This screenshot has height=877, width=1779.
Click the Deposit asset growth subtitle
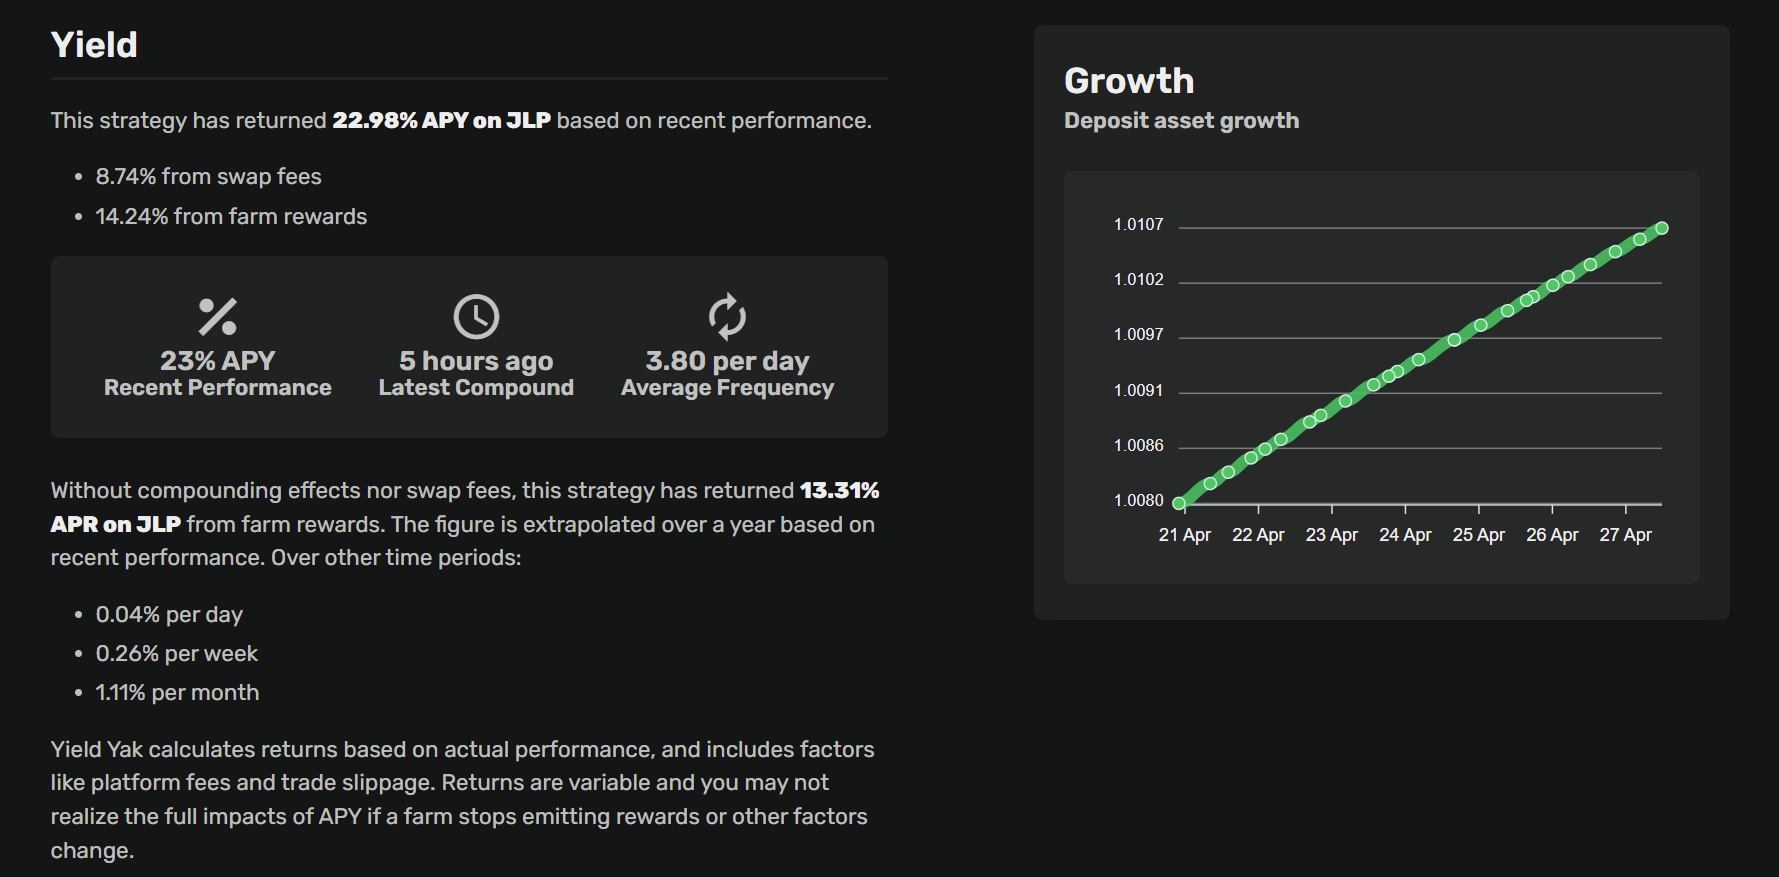tap(1181, 121)
